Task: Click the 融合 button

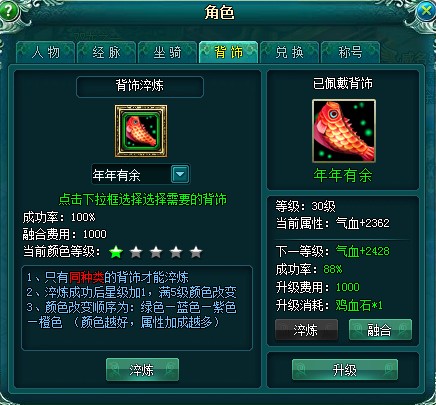Action: click(x=380, y=330)
